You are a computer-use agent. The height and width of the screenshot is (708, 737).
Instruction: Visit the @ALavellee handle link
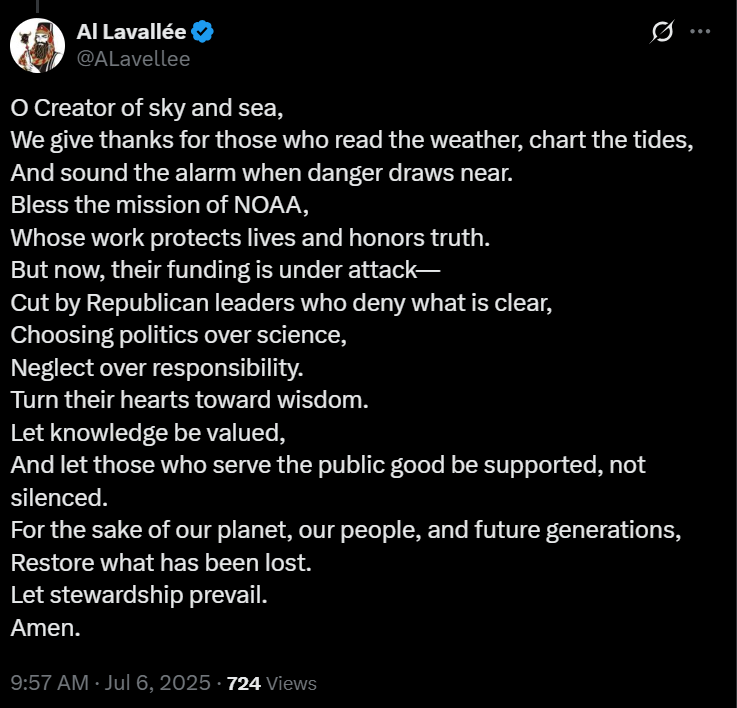coord(133,59)
